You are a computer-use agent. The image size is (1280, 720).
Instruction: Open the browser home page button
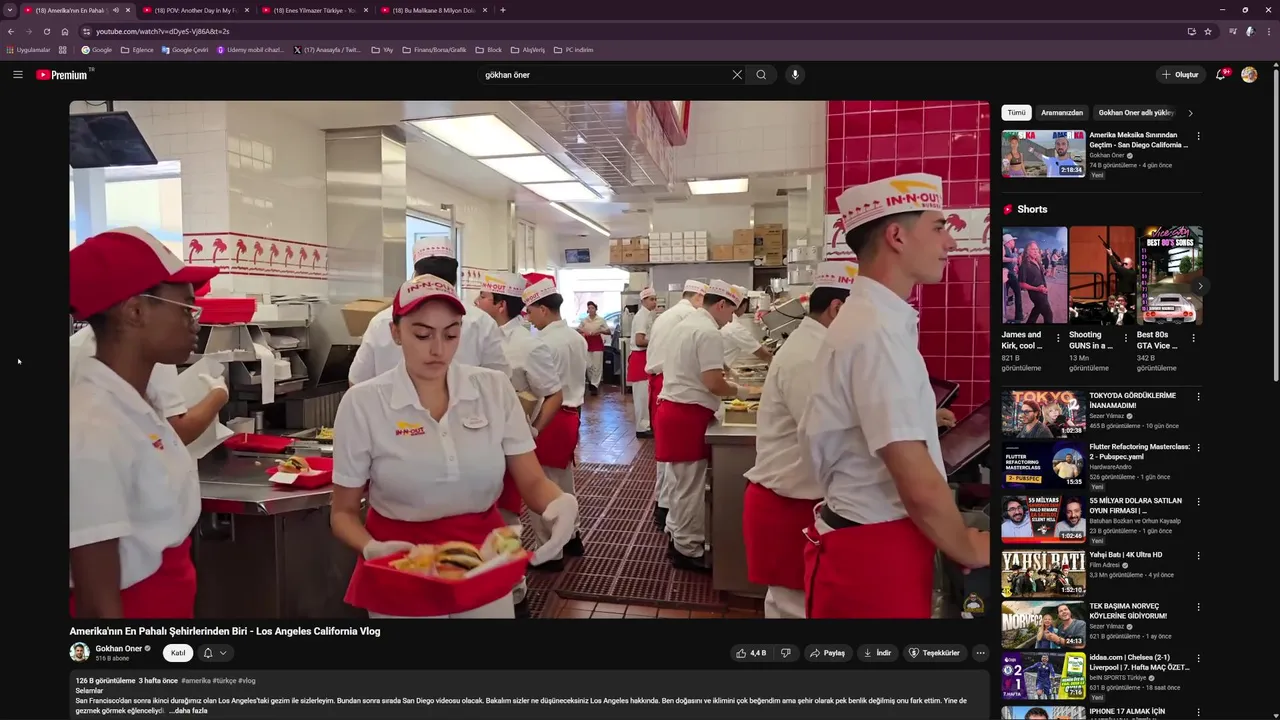pos(65,31)
